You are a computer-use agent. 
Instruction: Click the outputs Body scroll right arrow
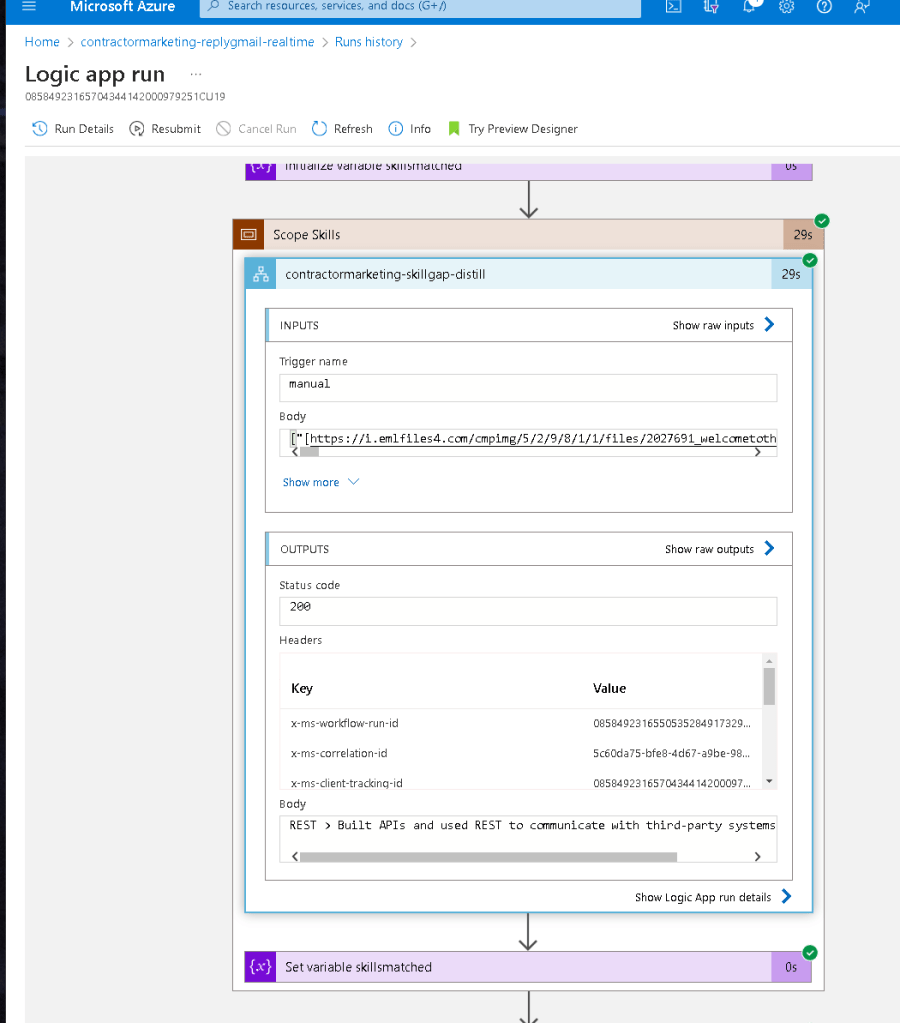coord(758,857)
